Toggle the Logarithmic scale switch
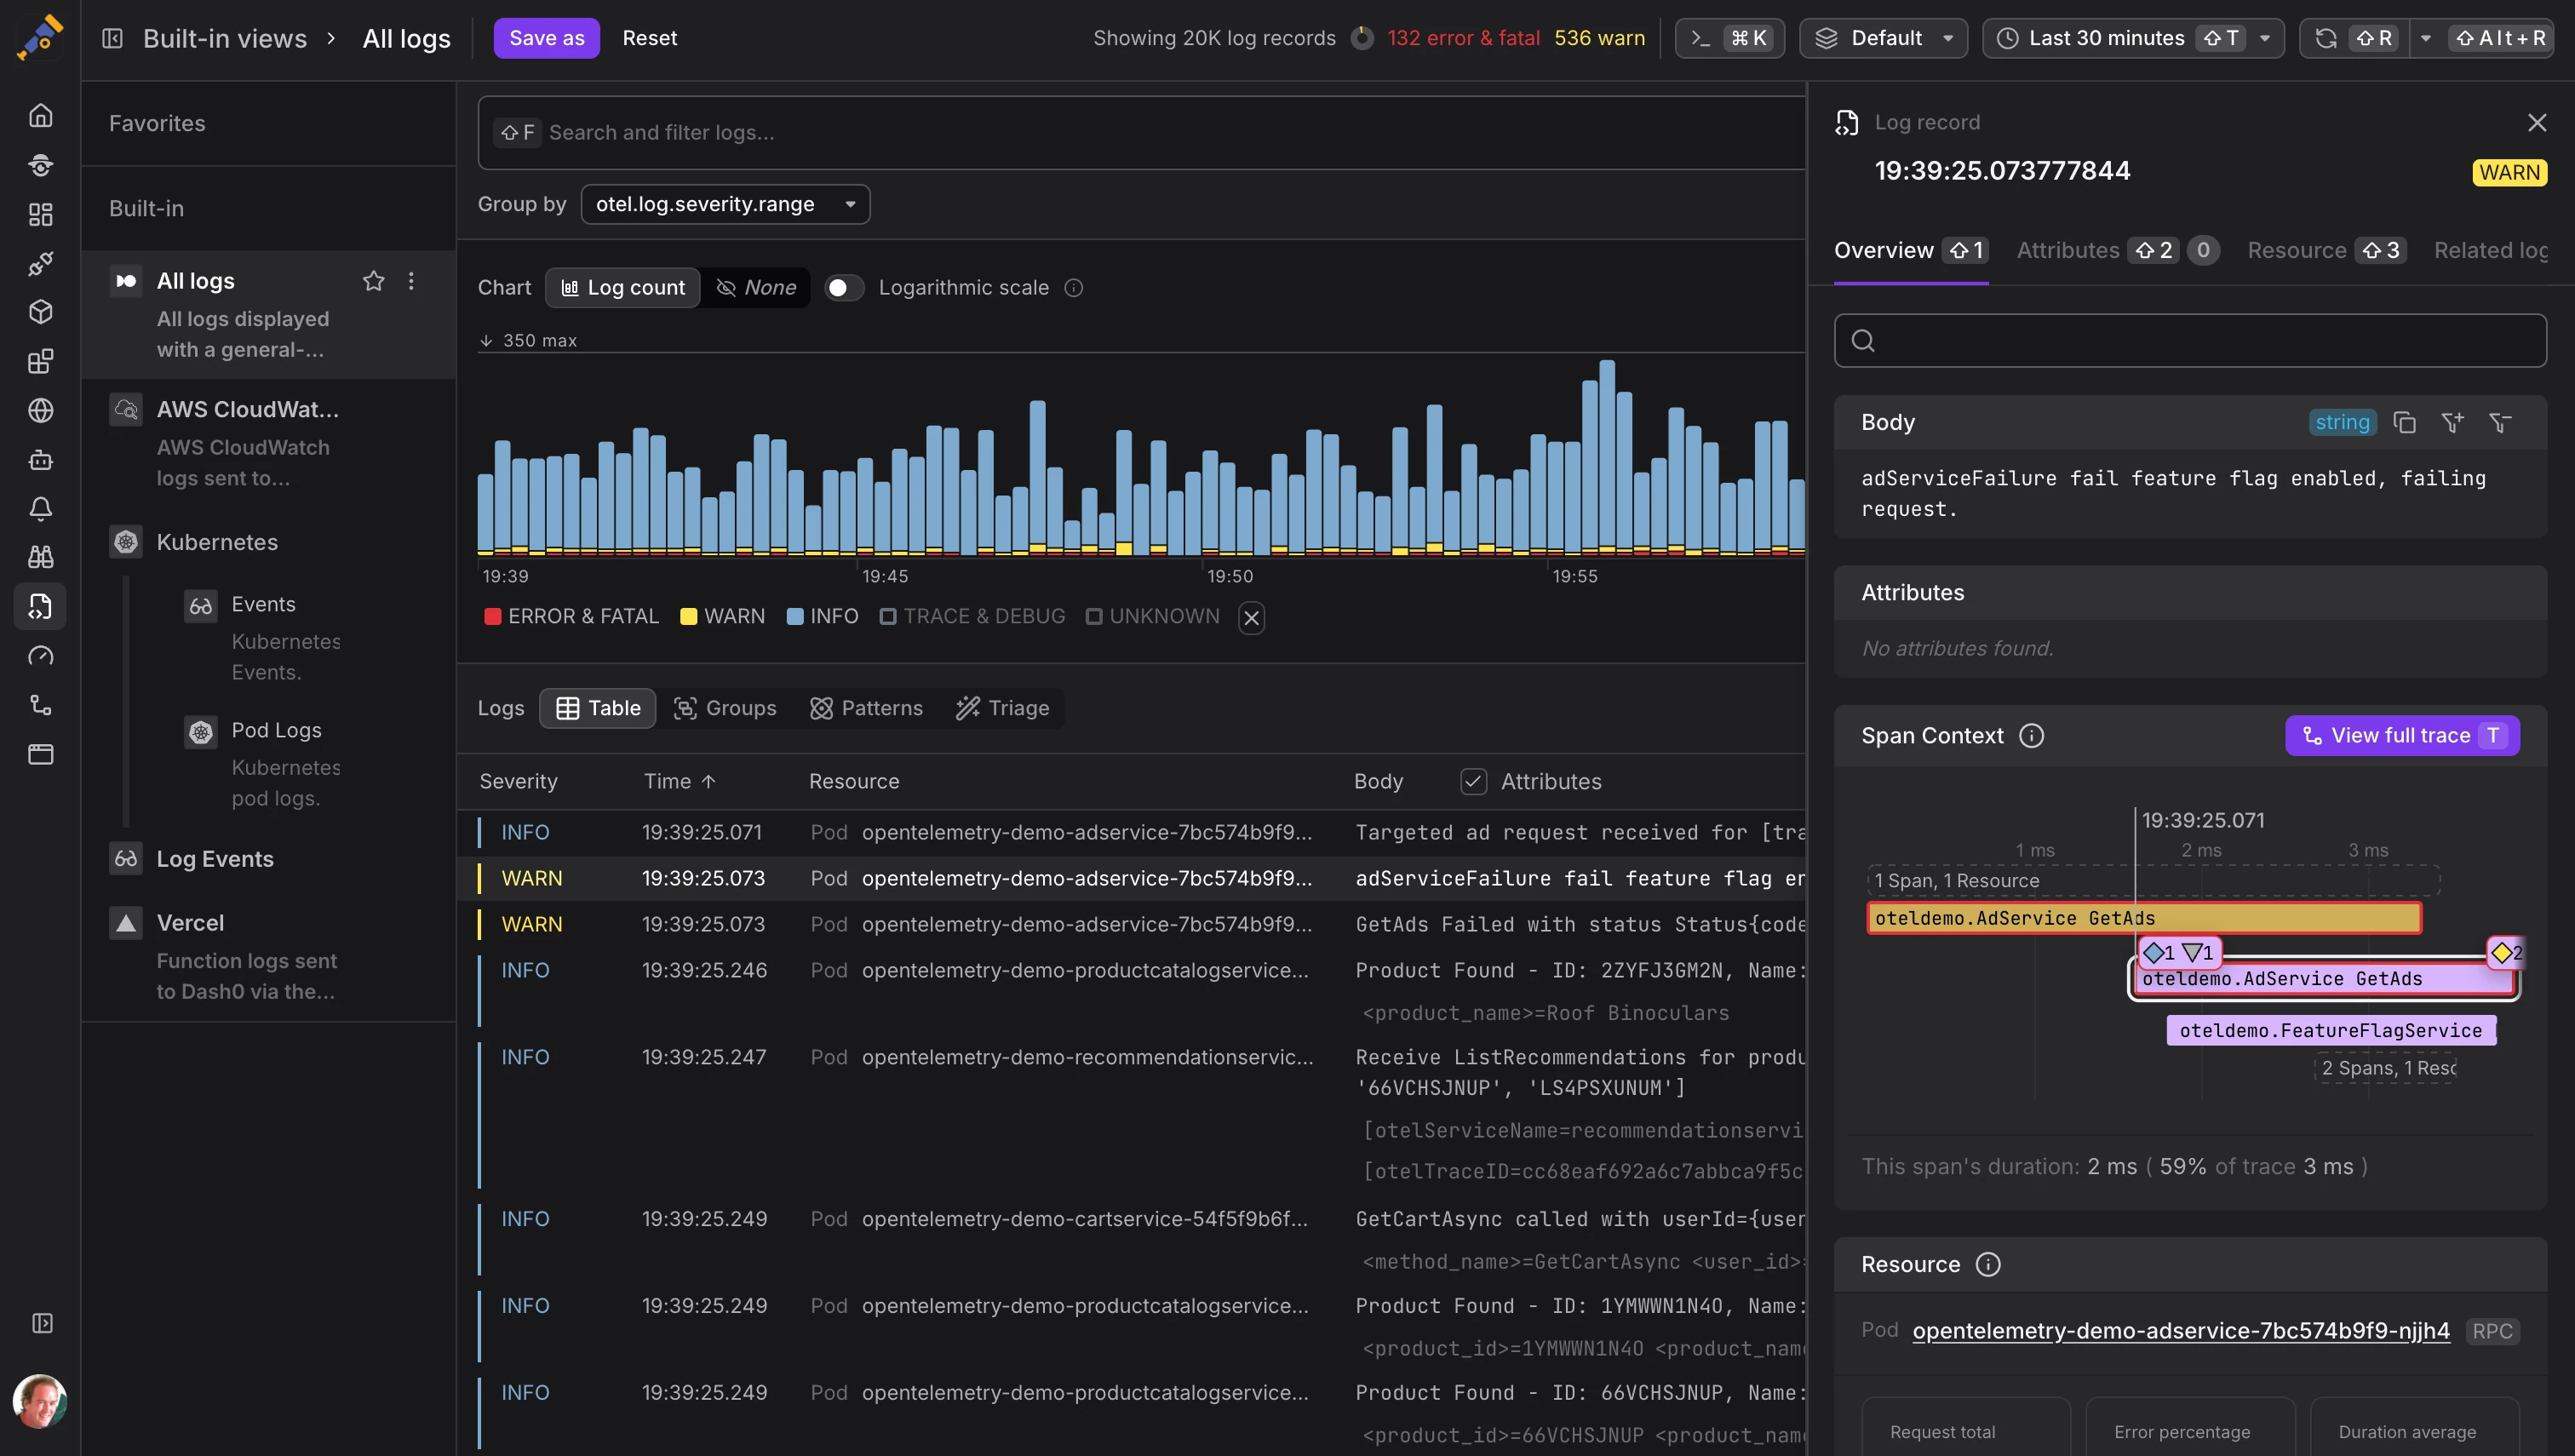The height and width of the screenshot is (1456, 2575). (x=843, y=288)
